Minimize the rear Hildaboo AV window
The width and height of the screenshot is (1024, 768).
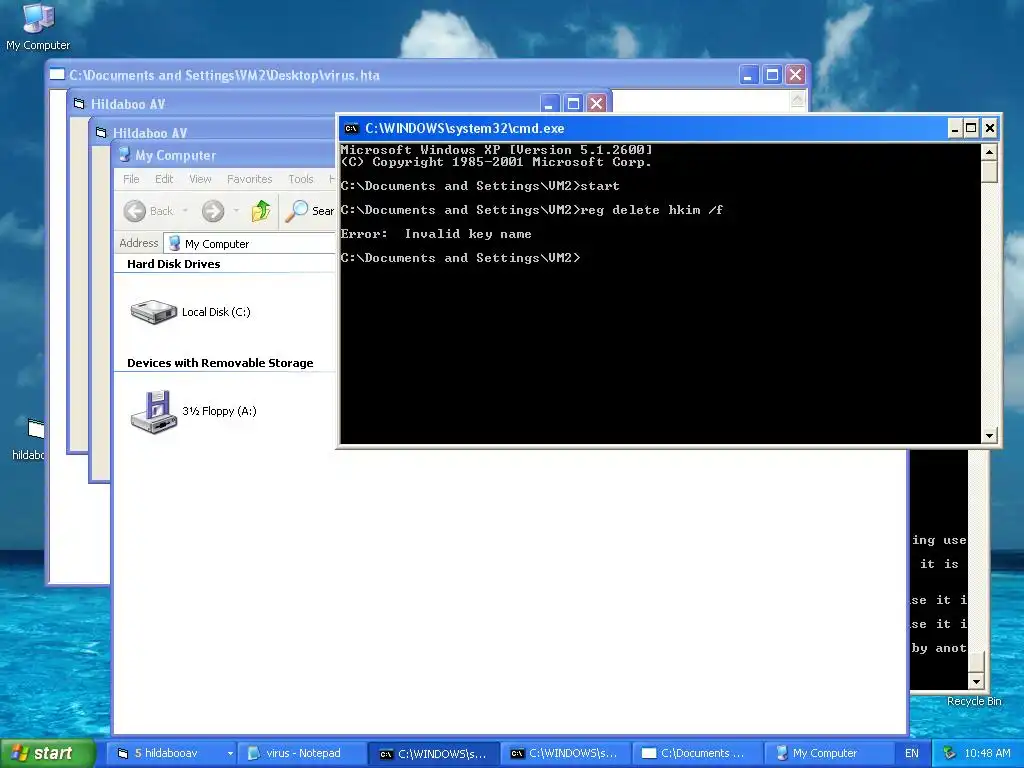(x=550, y=104)
